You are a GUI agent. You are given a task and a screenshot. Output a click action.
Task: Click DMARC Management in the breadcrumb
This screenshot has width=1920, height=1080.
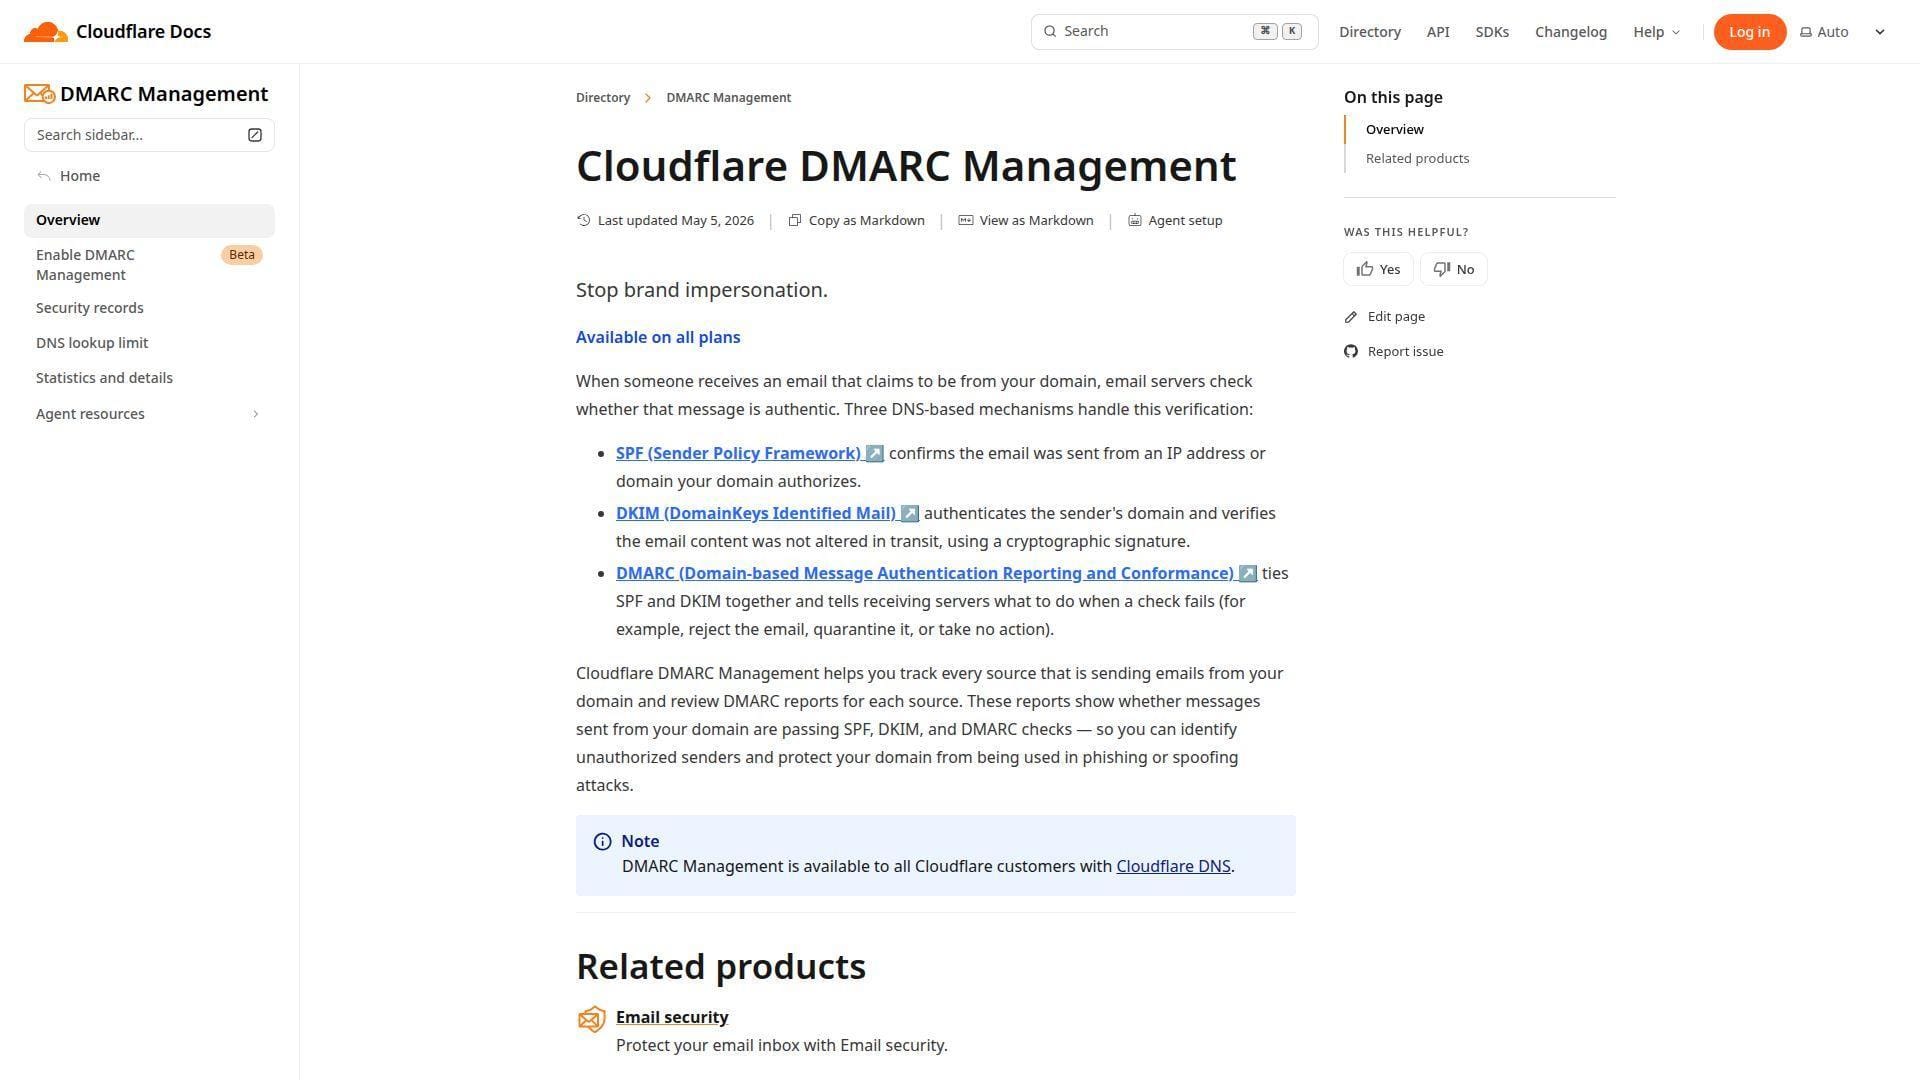pos(728,98)
